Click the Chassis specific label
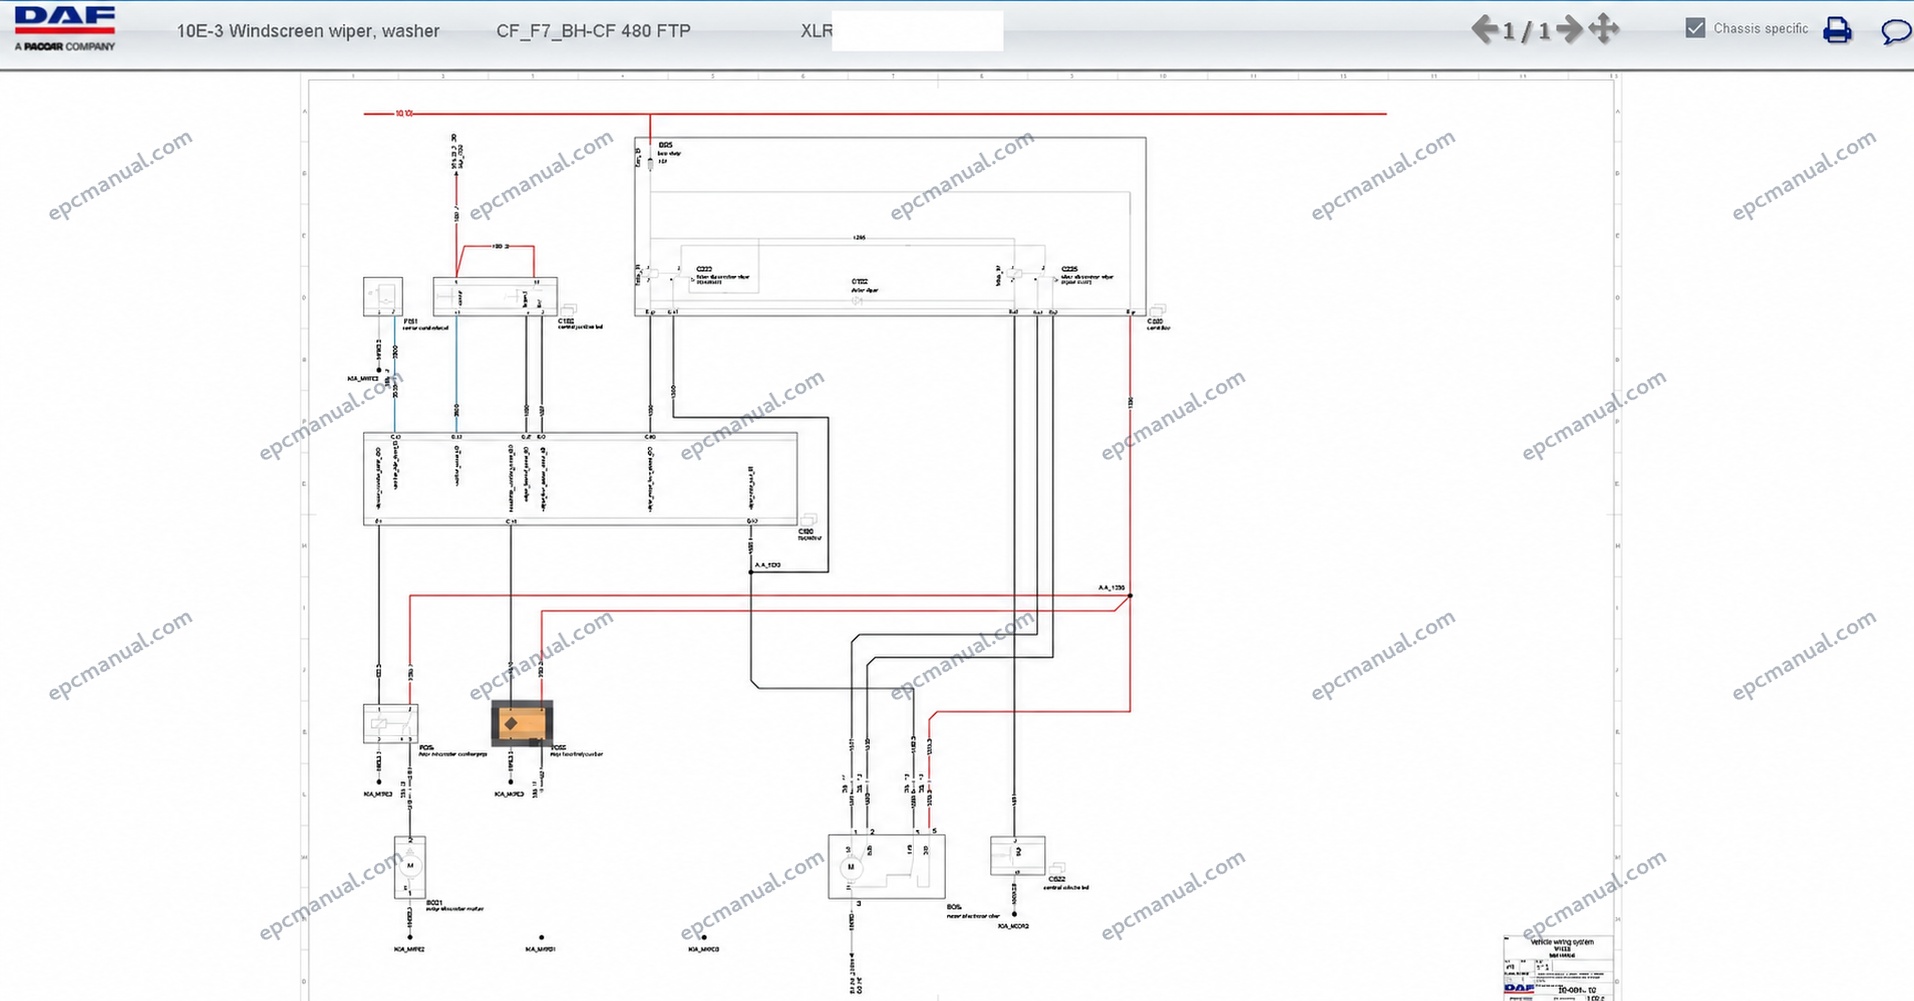1914x1001 pixels. coord(1760,29)
